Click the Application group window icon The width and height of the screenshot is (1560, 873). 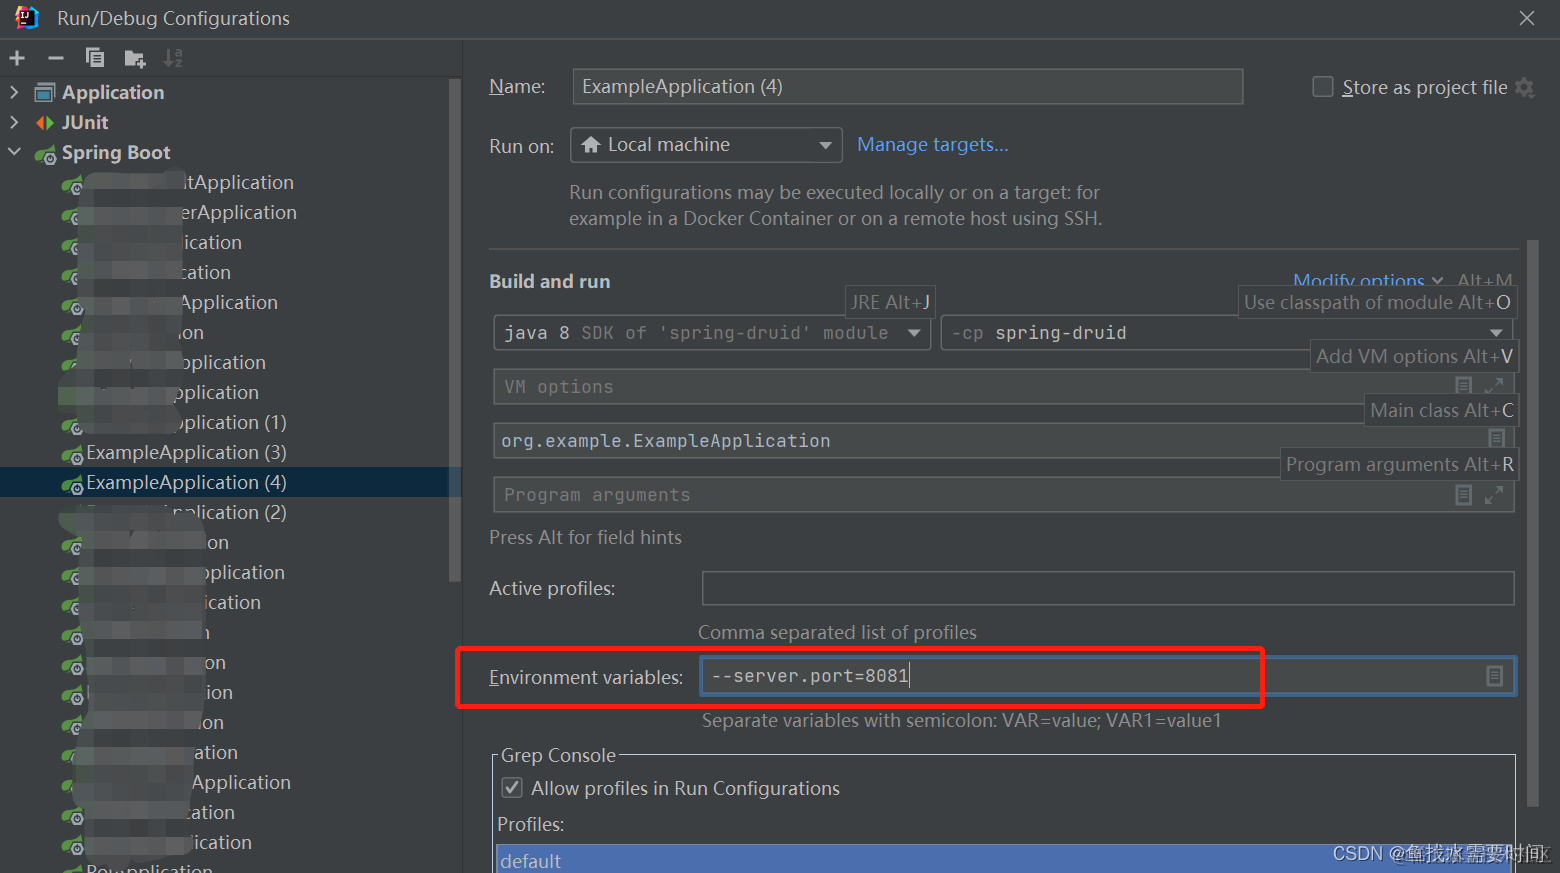[x=45, y=93]
